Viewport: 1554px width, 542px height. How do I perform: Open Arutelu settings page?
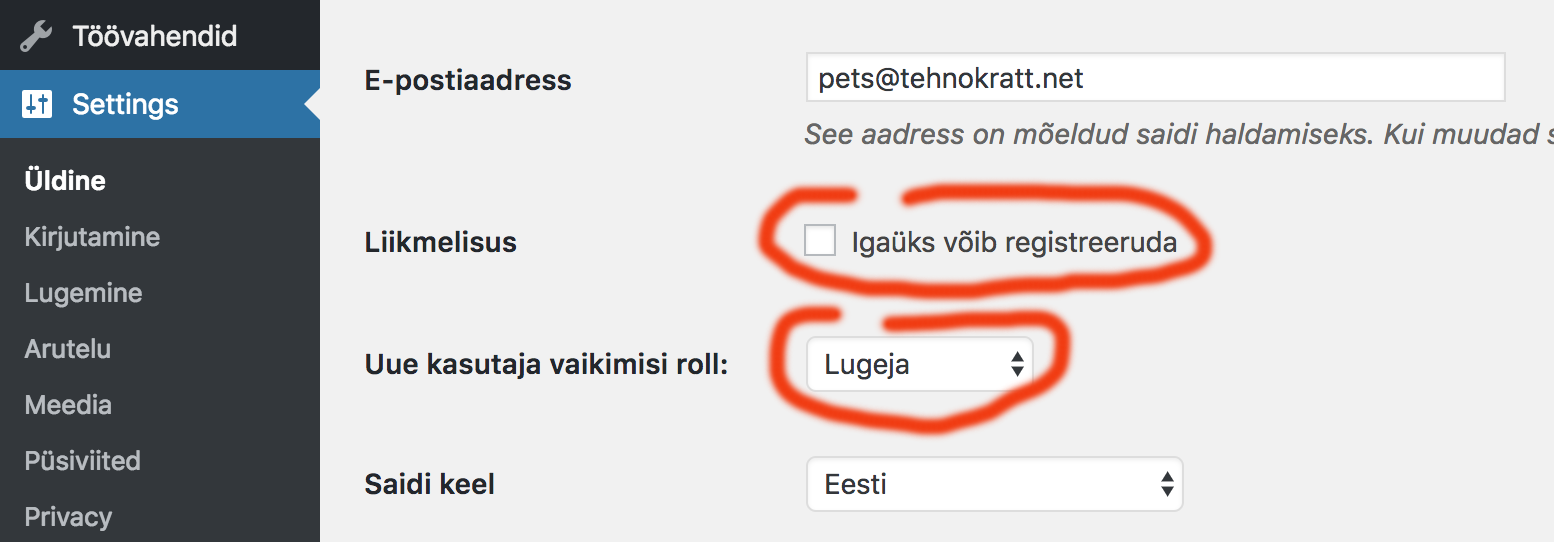tap(68, 349)
